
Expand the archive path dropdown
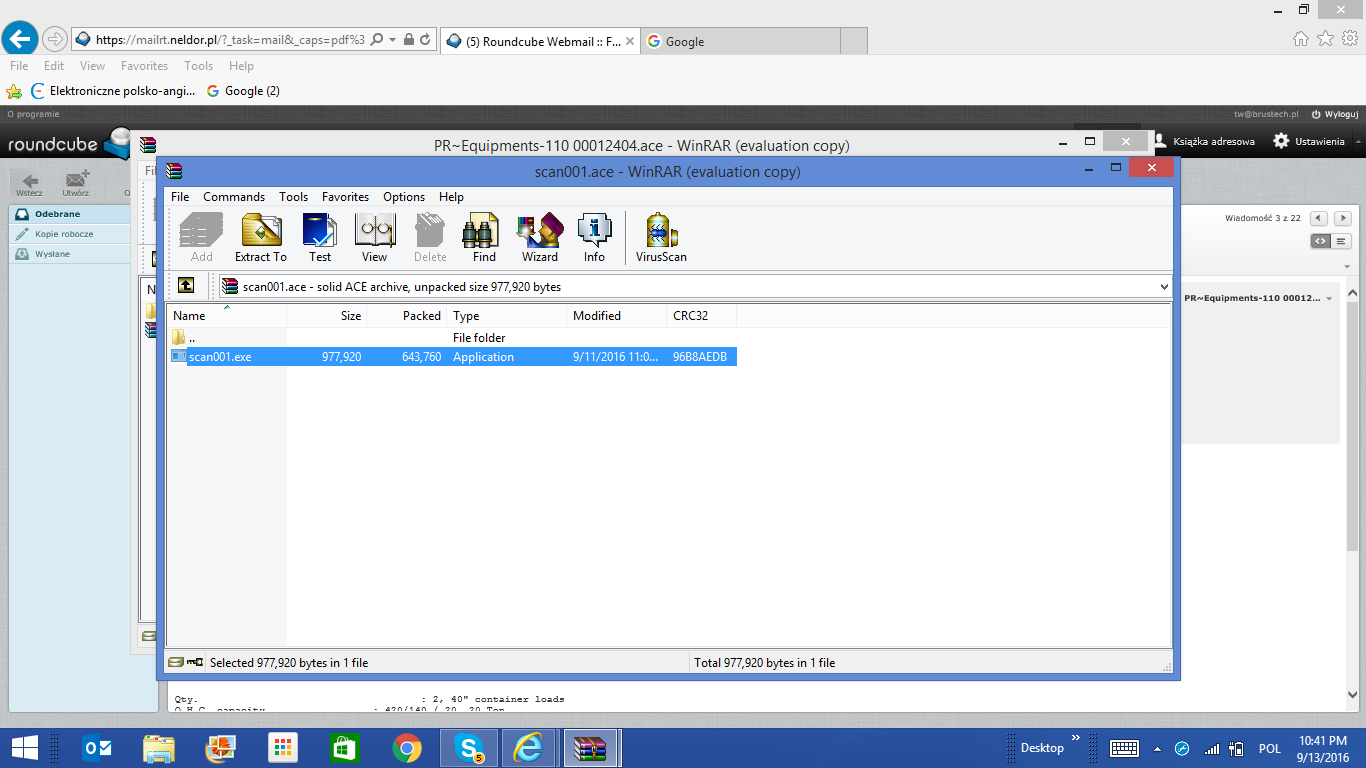pos(1163,287)
